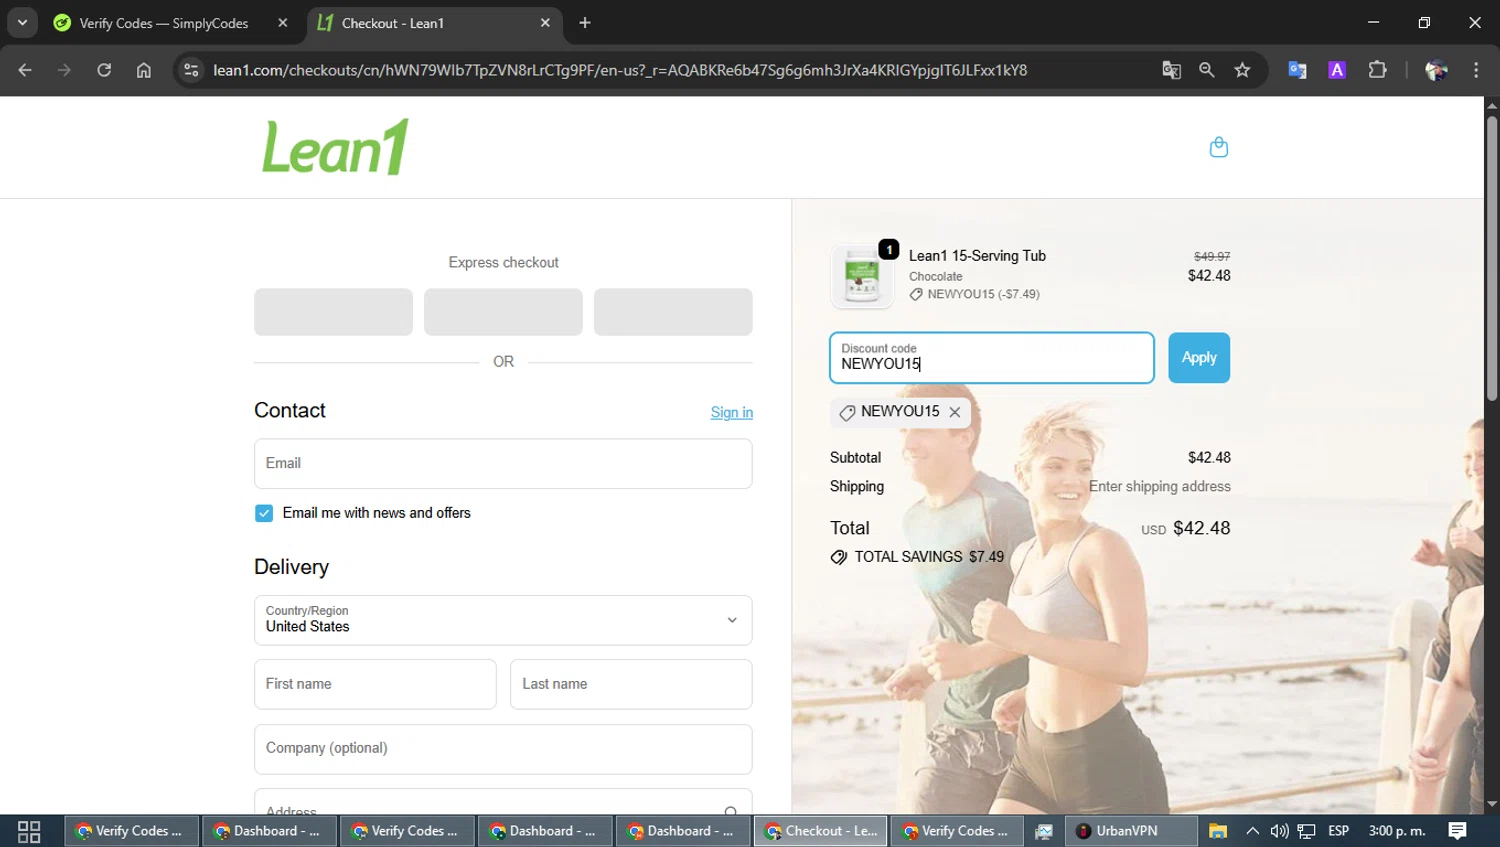Switch to Verify Codes — SimplyCodes tab
This screenshot has width=1500, height=847.
click(x=163, y=23)
